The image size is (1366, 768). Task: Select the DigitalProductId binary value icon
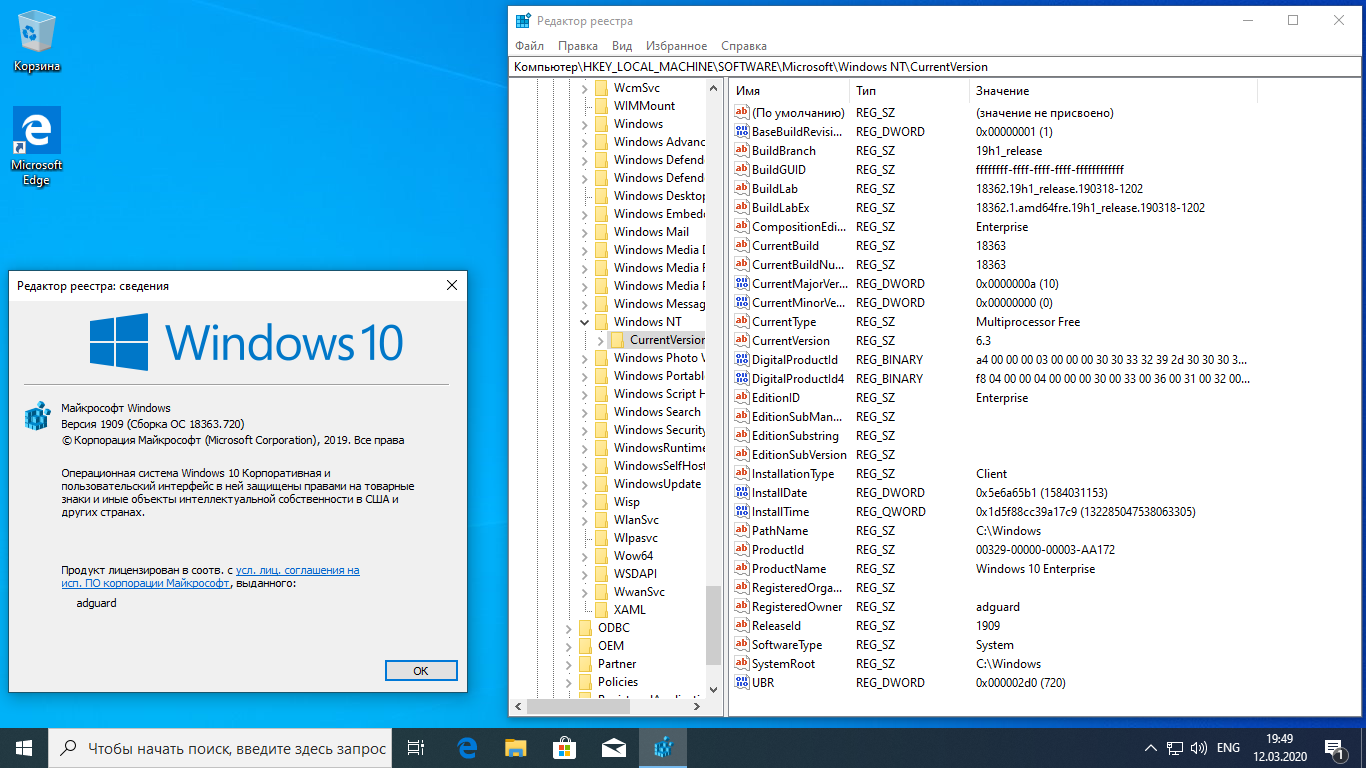point(742,360)
